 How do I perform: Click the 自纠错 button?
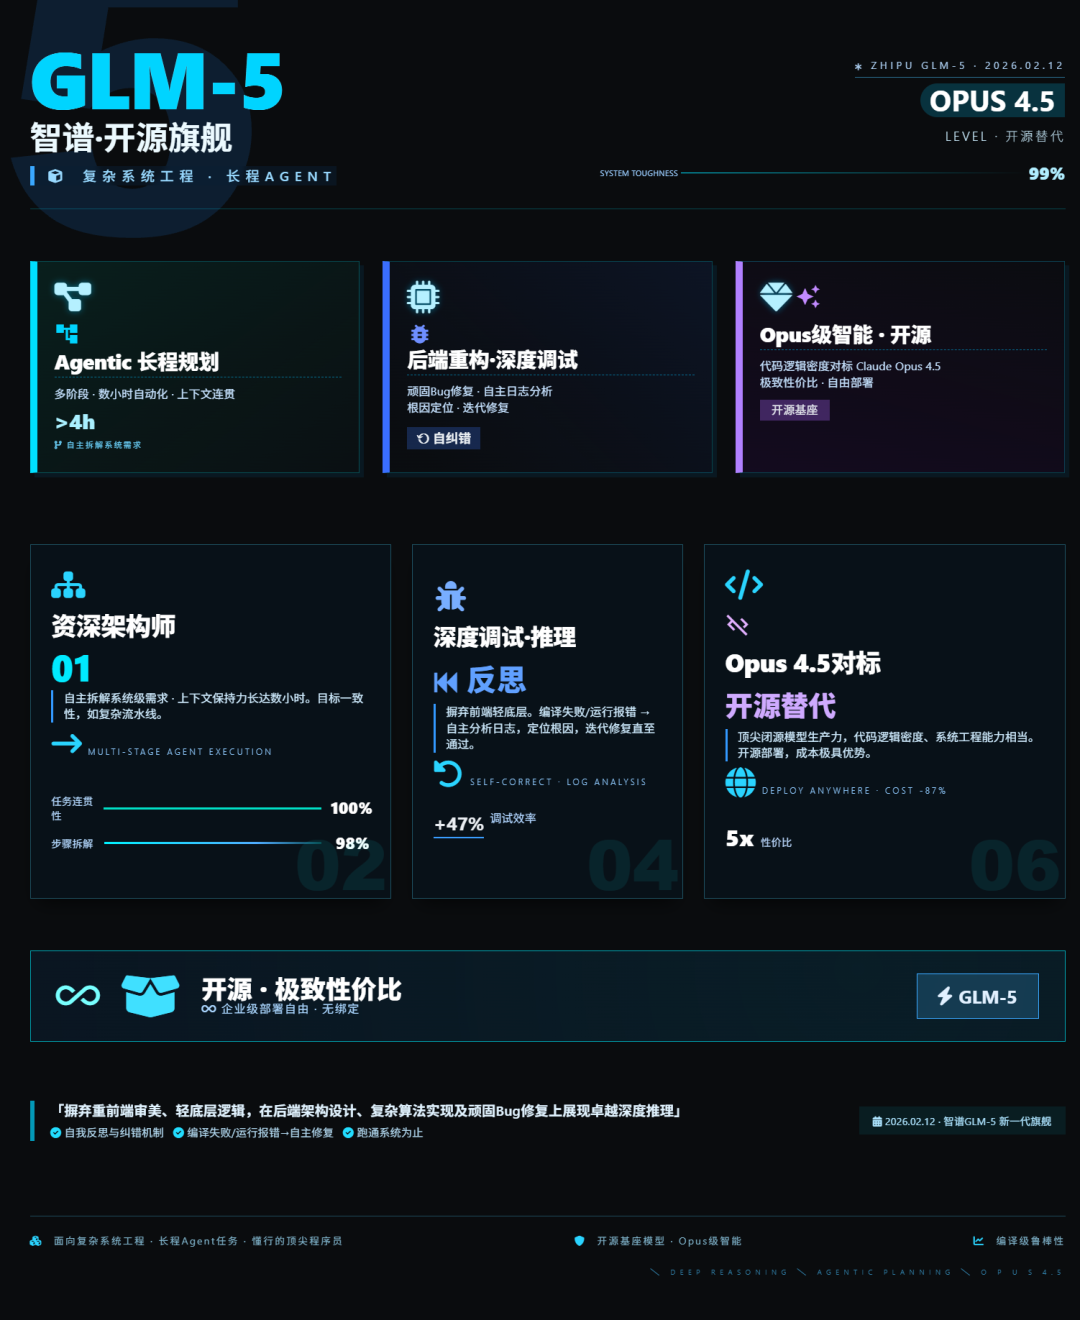[x=443, y=438]
